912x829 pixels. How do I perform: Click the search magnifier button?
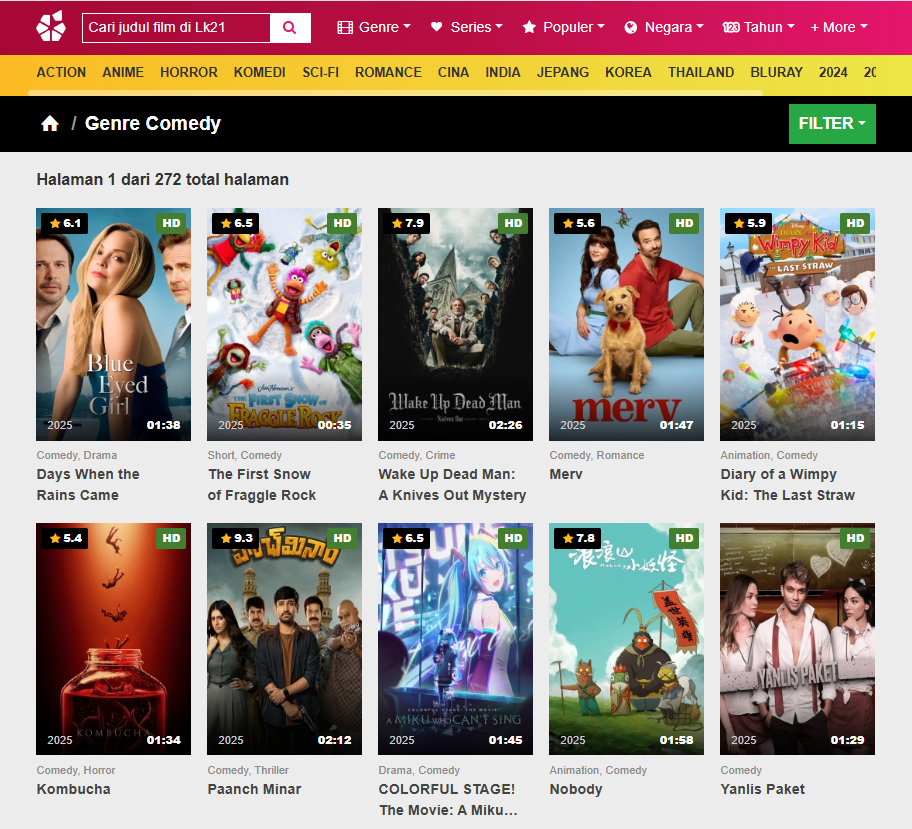pos(290,27)
